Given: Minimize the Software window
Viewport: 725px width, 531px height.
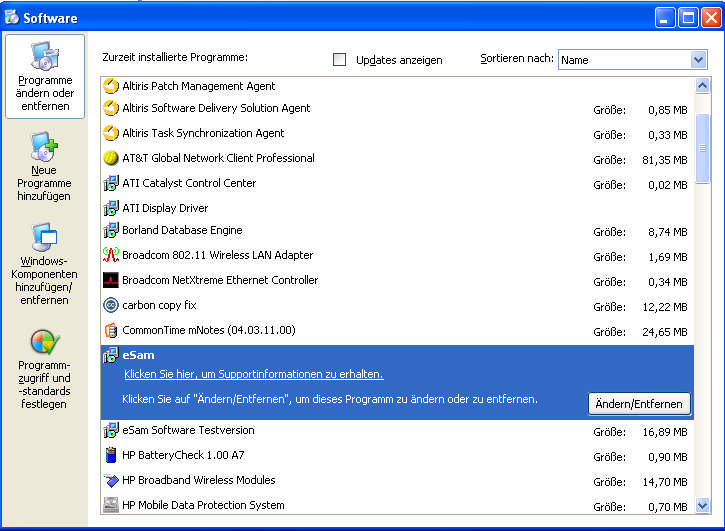Looking at the screenshot, I should click(665, 18).
